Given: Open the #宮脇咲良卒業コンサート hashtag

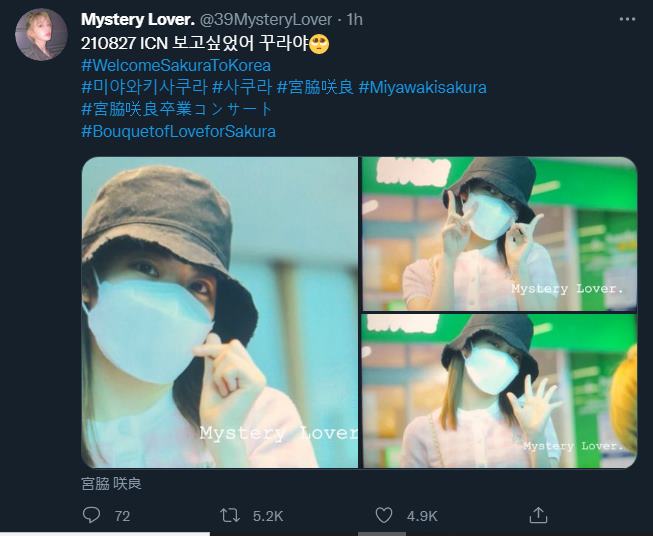Looking at the screenshot, I should tap(177, 110).
